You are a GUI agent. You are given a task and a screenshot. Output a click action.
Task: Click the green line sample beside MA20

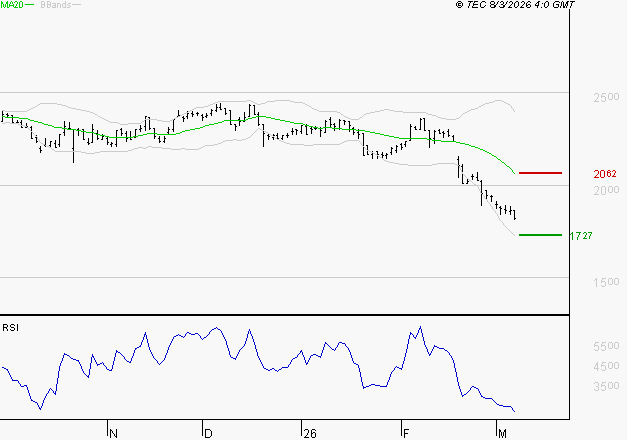pyautogui.click(x=31, y=5)
